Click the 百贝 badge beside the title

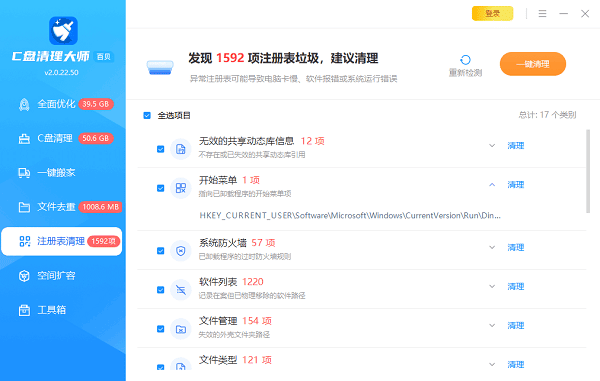tap(104, 57)
